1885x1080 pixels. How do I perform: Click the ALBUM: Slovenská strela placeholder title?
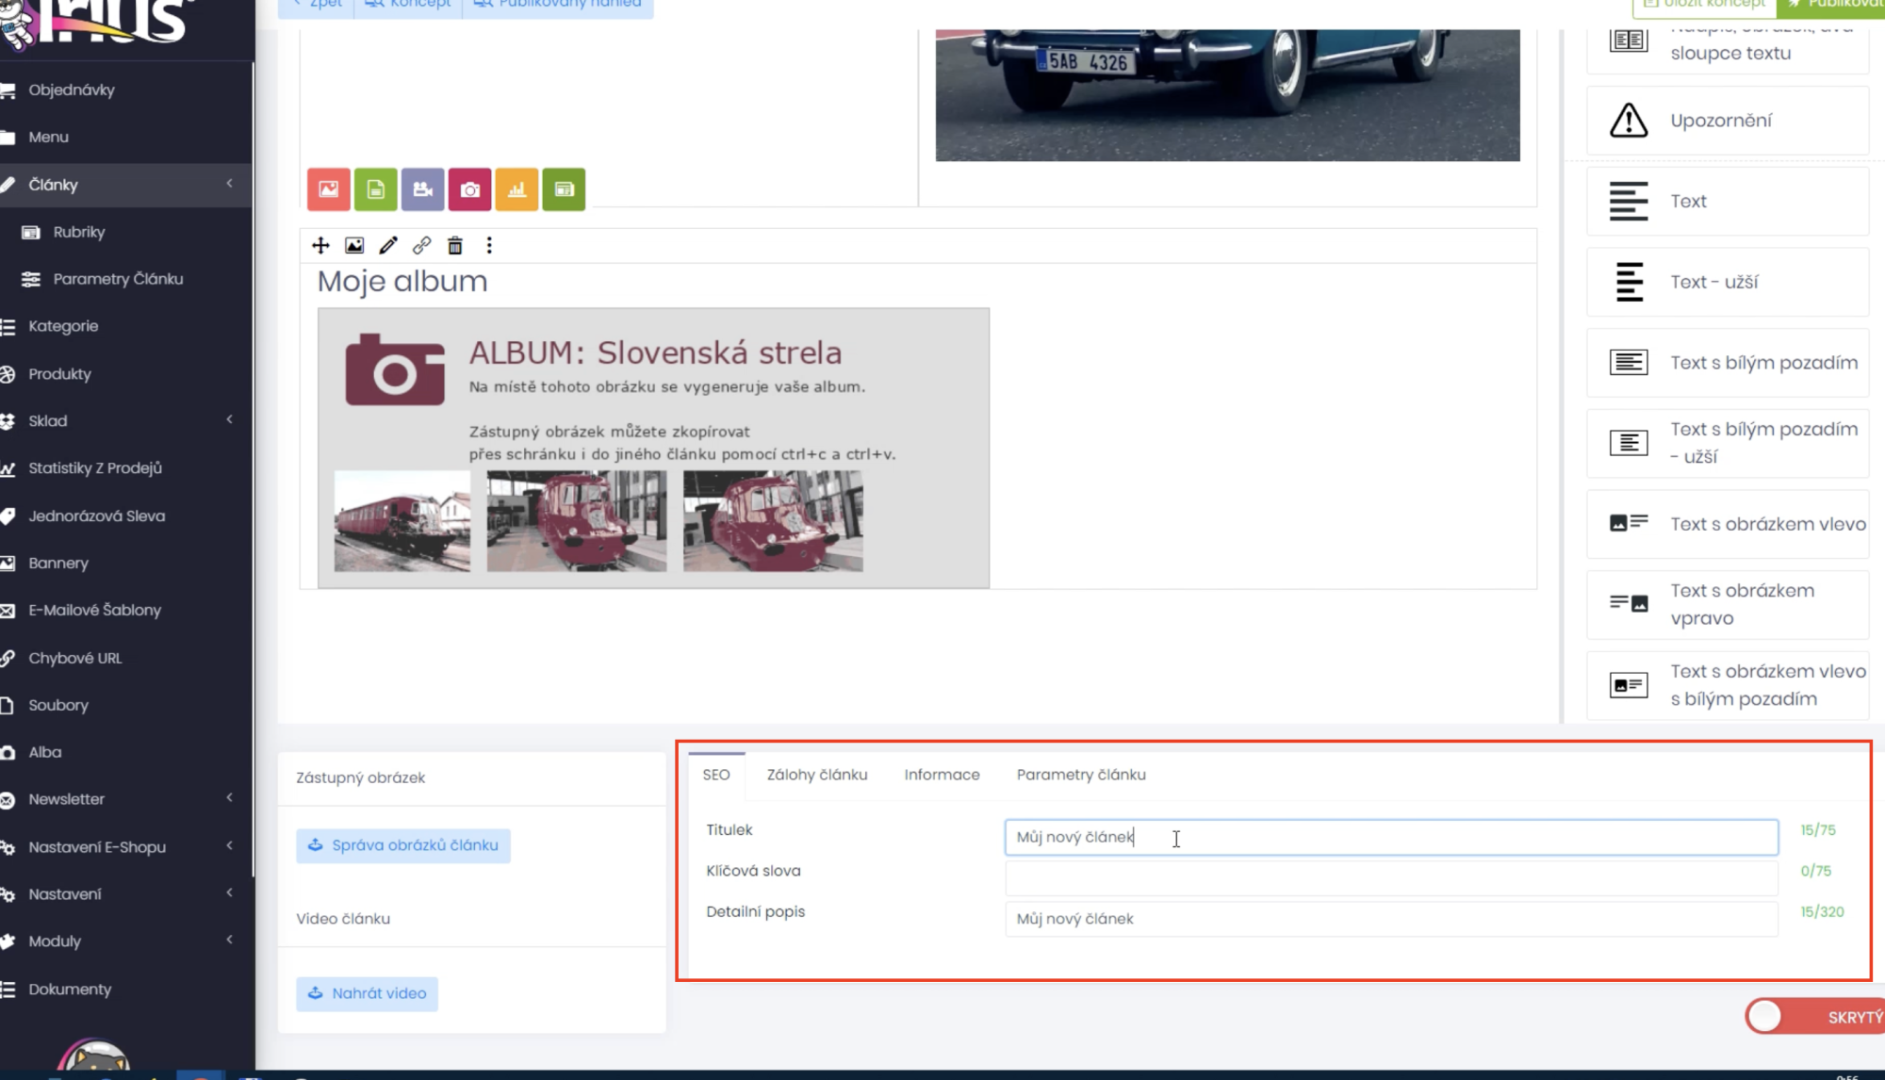click(x=655, y=353)
